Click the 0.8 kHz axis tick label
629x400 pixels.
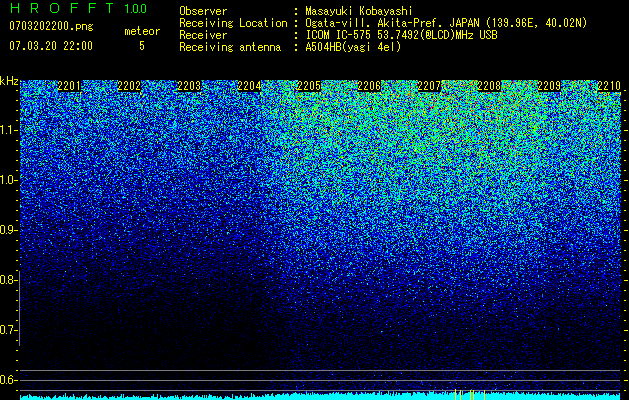coord(7,280)
